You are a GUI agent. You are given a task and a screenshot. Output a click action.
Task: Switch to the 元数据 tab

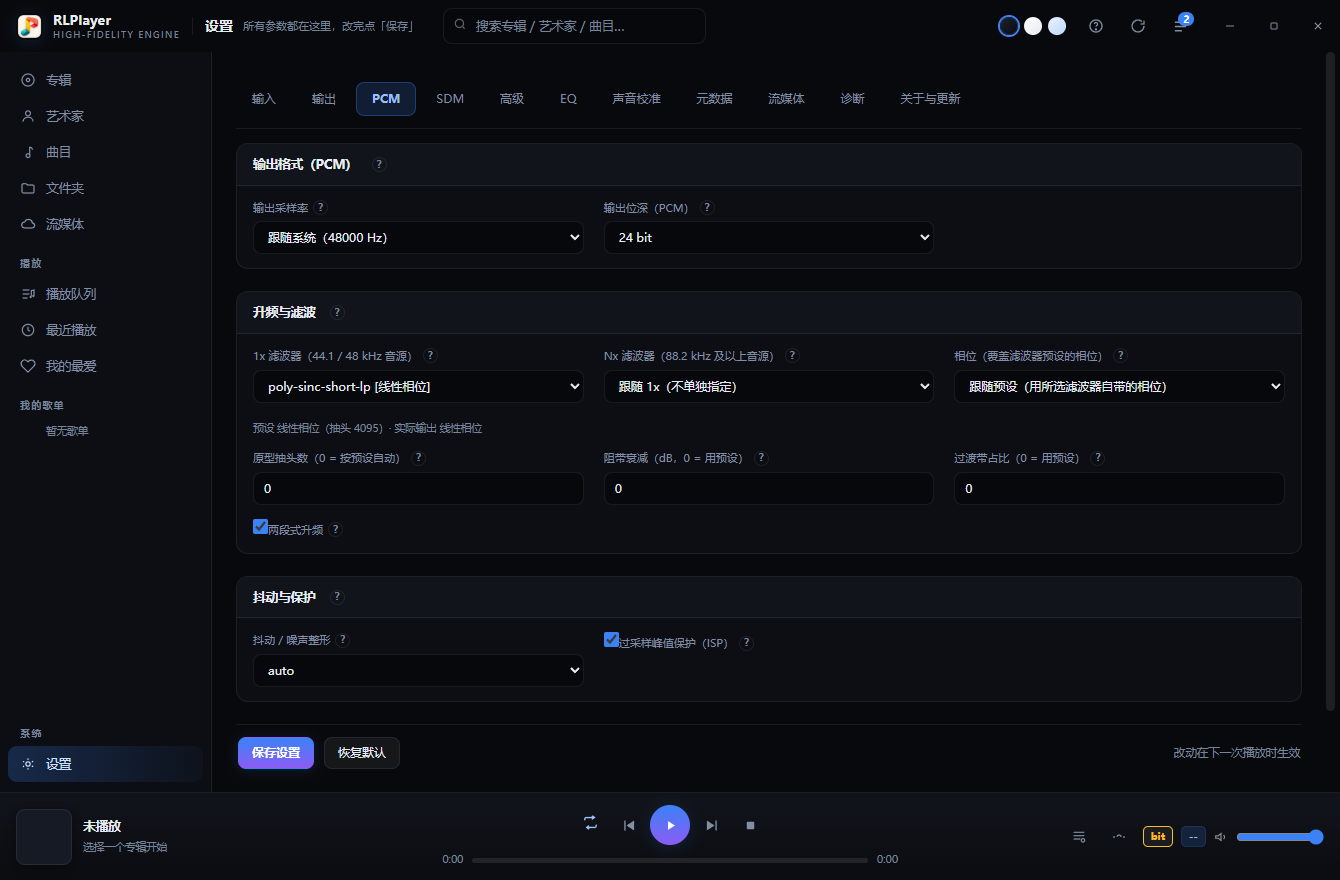(x=714, y=99)
